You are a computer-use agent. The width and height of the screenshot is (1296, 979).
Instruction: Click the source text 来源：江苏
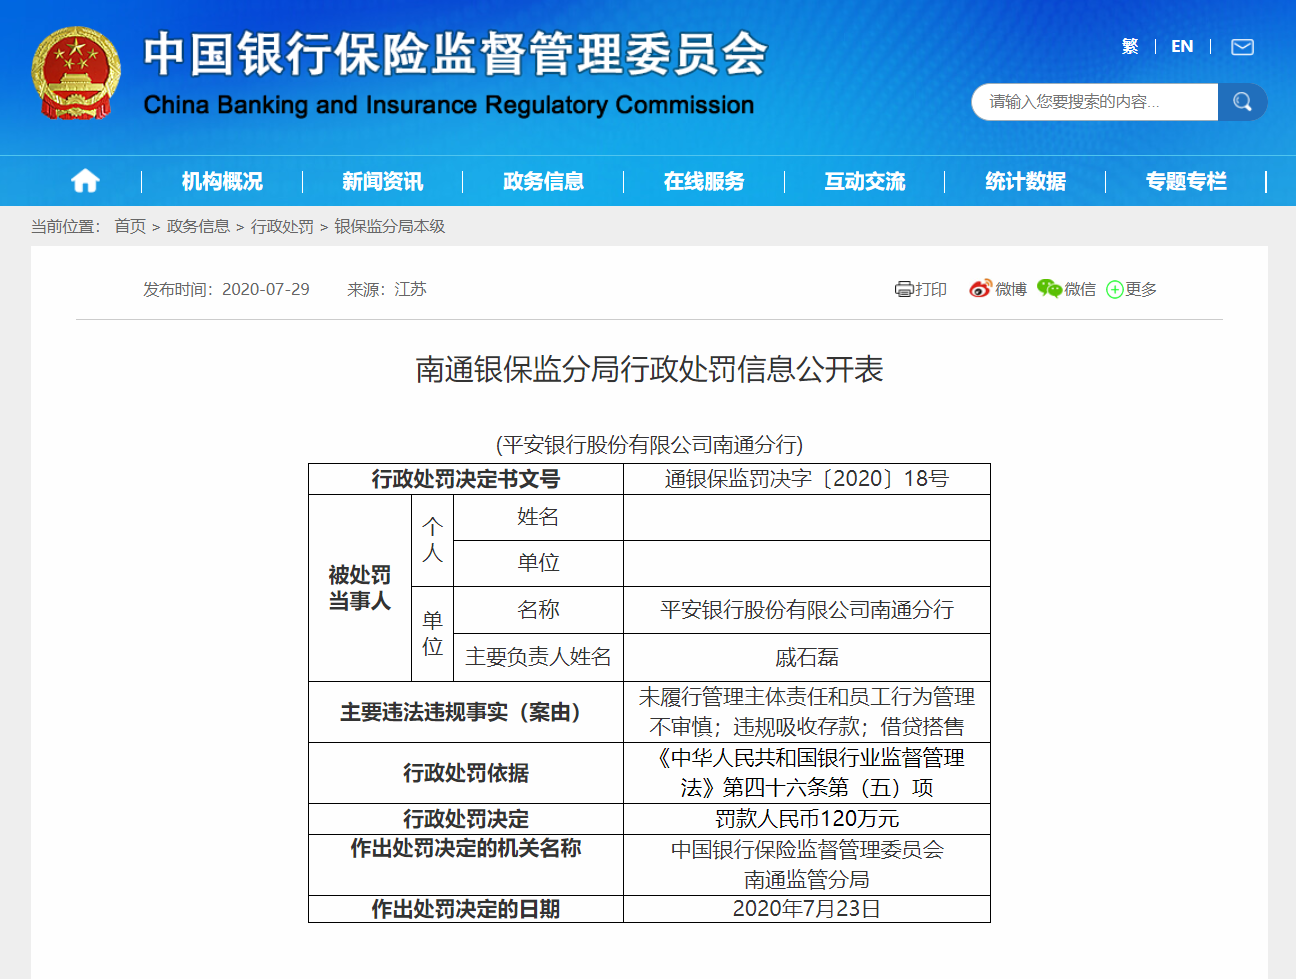tap(387, 289)
